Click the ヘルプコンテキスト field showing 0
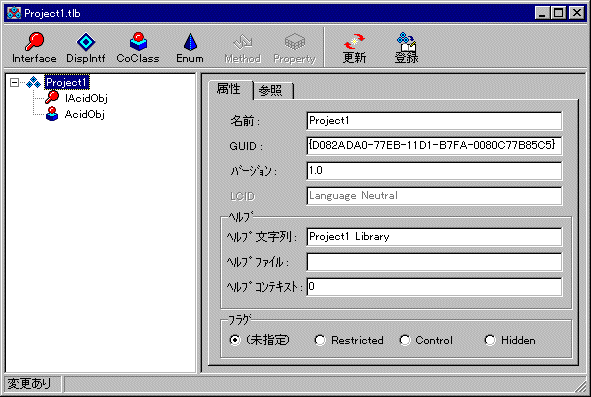Image resolution: width=591 pixels, height=397 pixels. (434, 287)
